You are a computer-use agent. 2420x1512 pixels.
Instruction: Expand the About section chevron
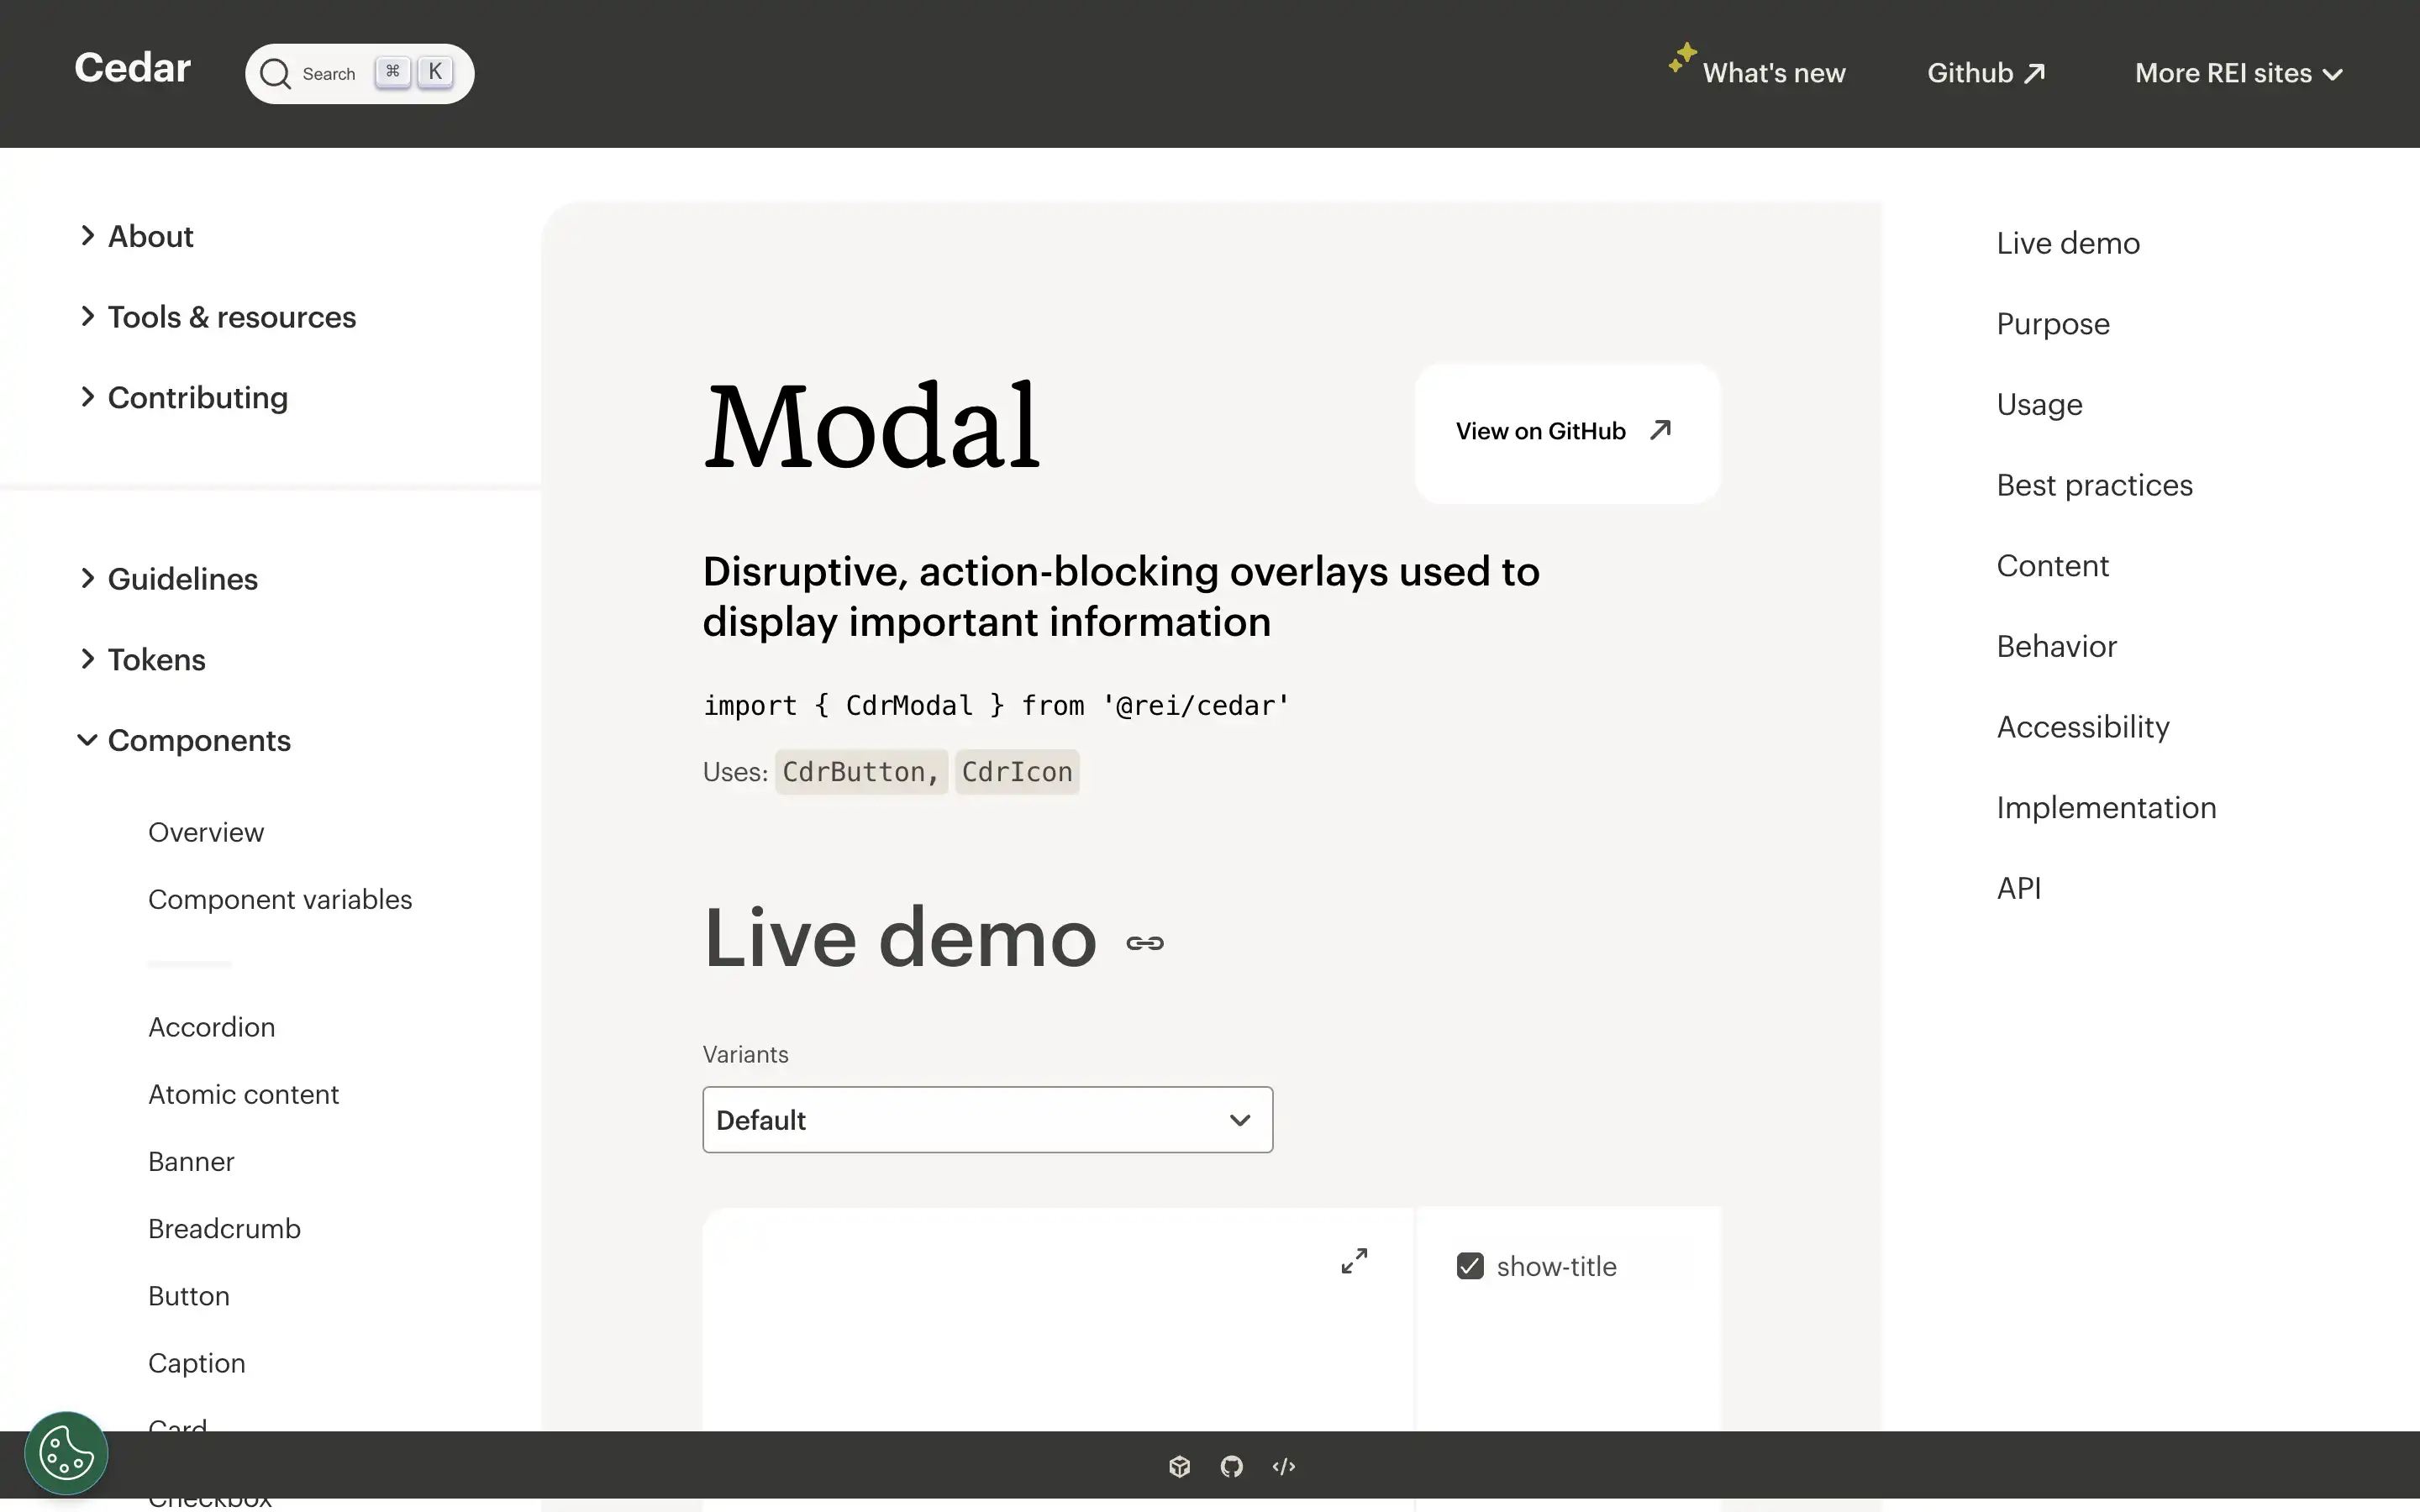[x=88, y=235]
